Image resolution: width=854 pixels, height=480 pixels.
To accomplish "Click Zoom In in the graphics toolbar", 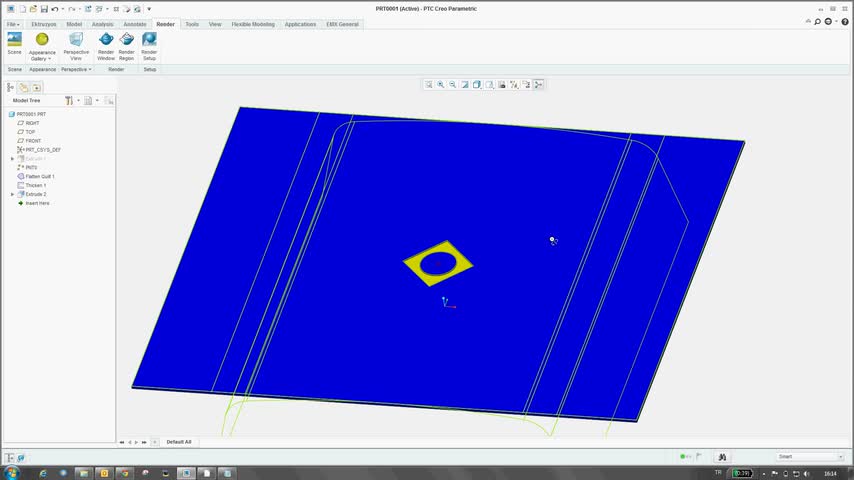I will pyautogui.click(x=441, y=84).
